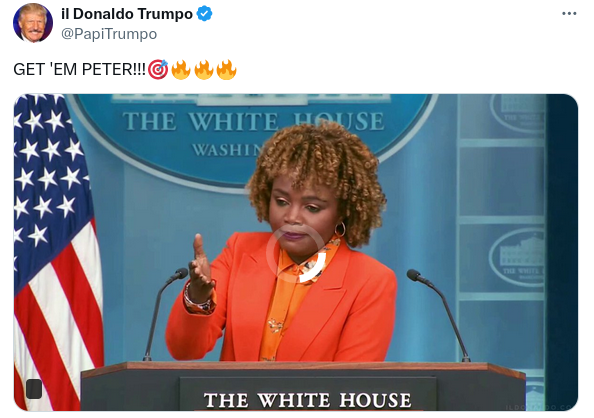Screen dimensions: 594x418
Task: Click the video loading spinner
Action: point(296,254)
